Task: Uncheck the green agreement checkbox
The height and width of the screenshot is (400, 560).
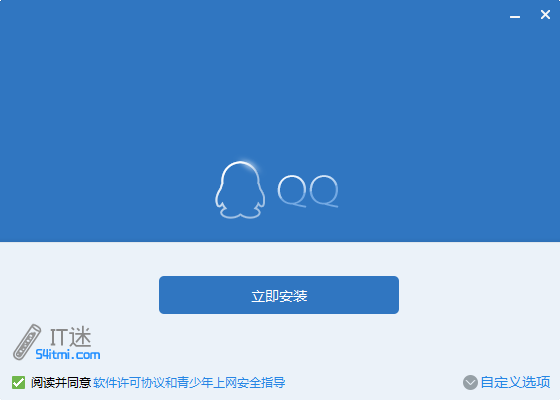Action: coord(18,382)
